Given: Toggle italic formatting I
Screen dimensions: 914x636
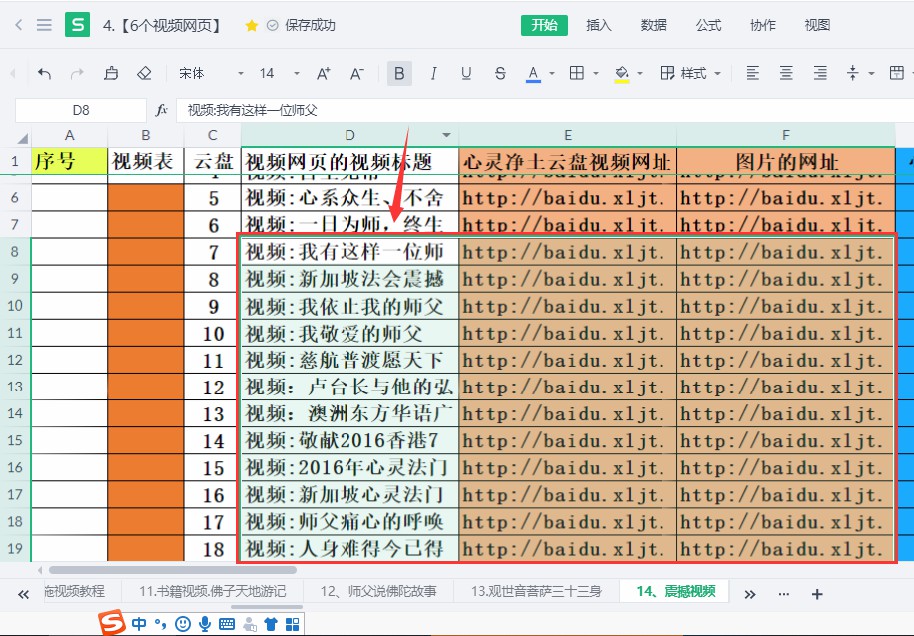Looking at the screenshot, I should tap(433, 73).
